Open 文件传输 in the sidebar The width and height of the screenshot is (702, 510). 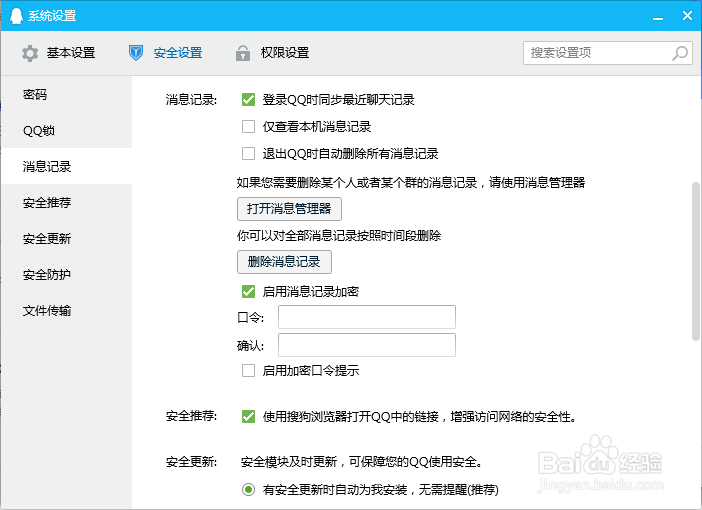(67, 310)
